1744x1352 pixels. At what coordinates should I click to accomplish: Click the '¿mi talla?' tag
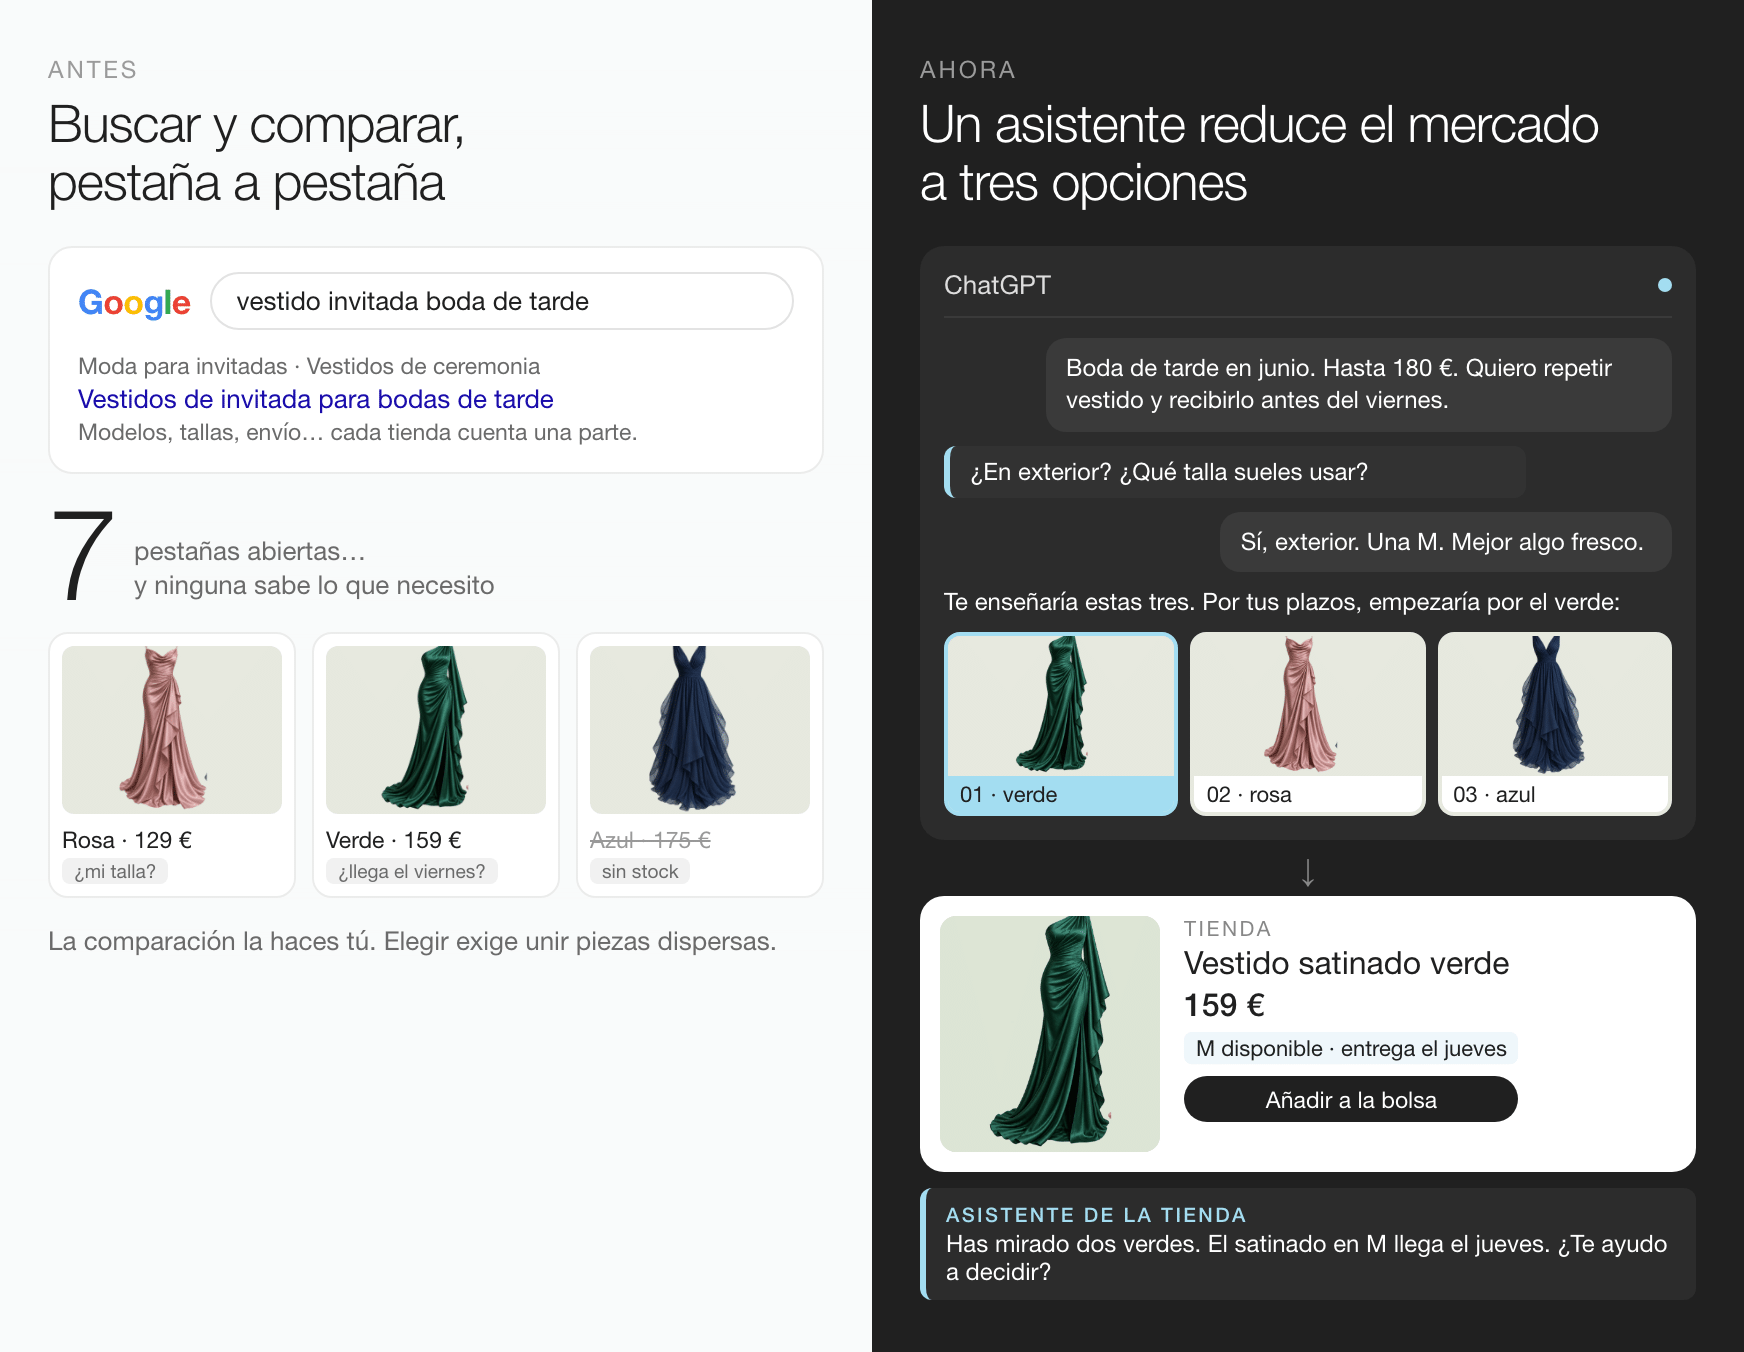[x=115, y=871]
